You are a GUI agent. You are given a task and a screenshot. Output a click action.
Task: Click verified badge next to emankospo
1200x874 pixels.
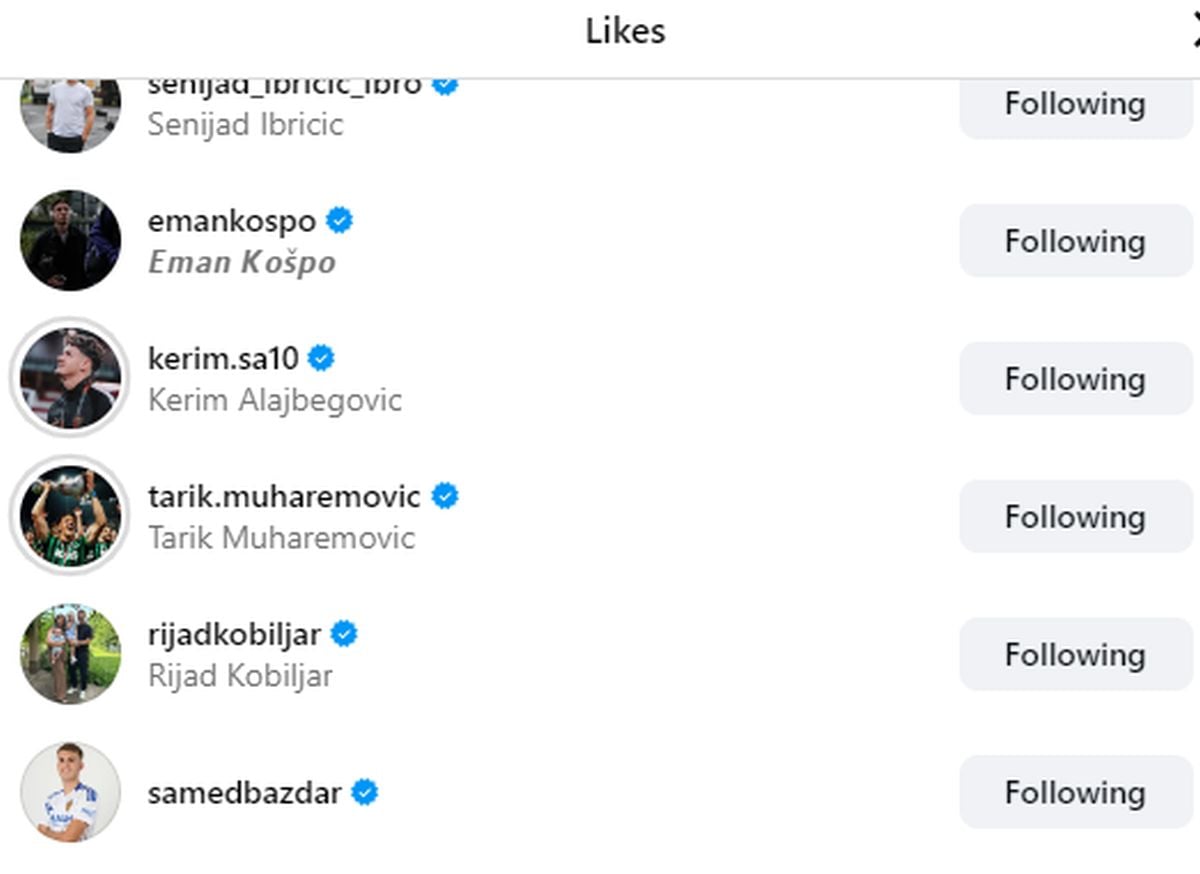340,221
